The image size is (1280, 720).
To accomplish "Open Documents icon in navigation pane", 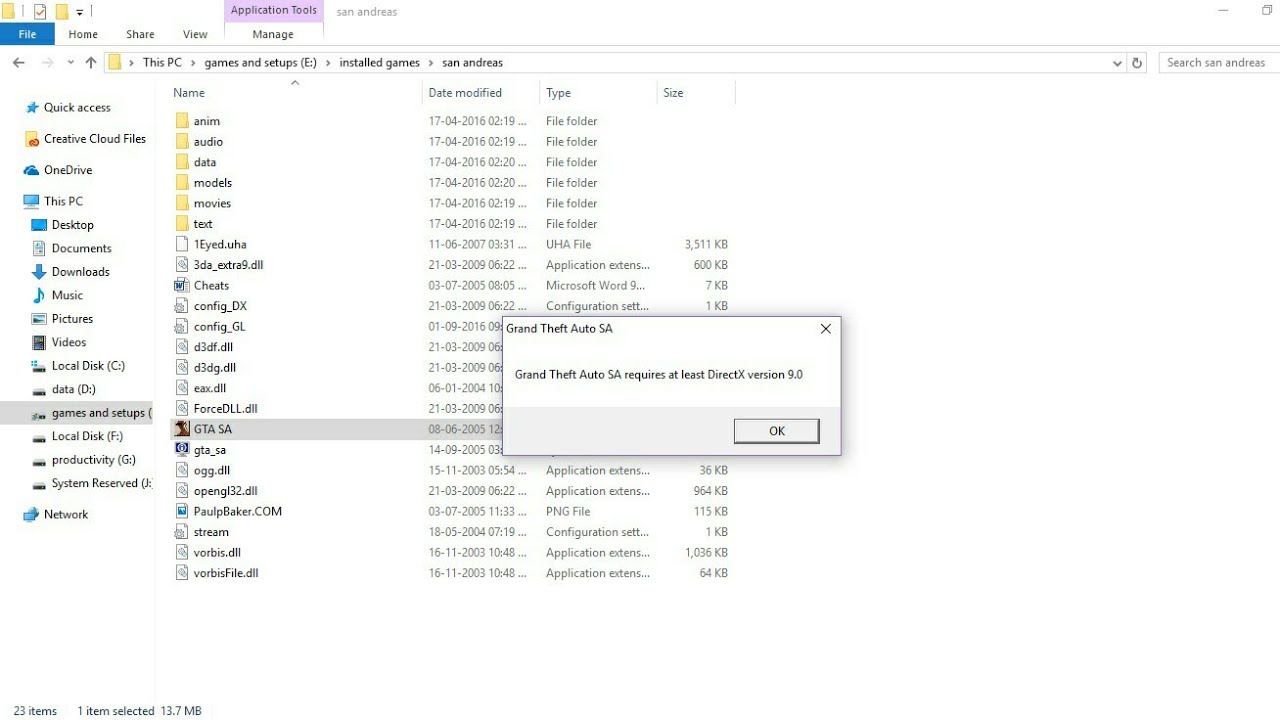I will (39, 248).
